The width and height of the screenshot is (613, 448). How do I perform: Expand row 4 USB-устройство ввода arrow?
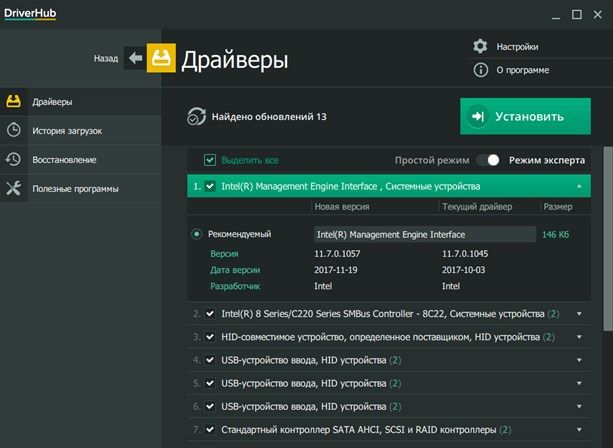(x=579, y=360)
